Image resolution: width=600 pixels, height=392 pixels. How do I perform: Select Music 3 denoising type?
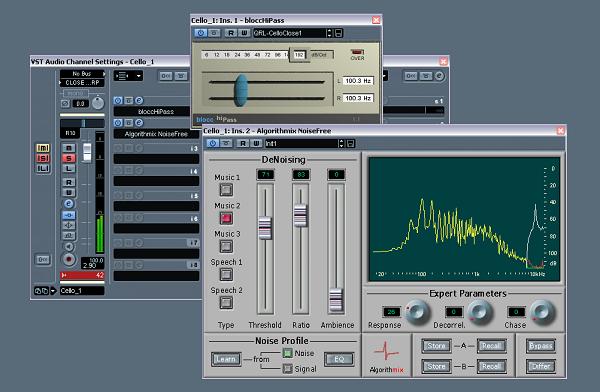tap(226, 246)
